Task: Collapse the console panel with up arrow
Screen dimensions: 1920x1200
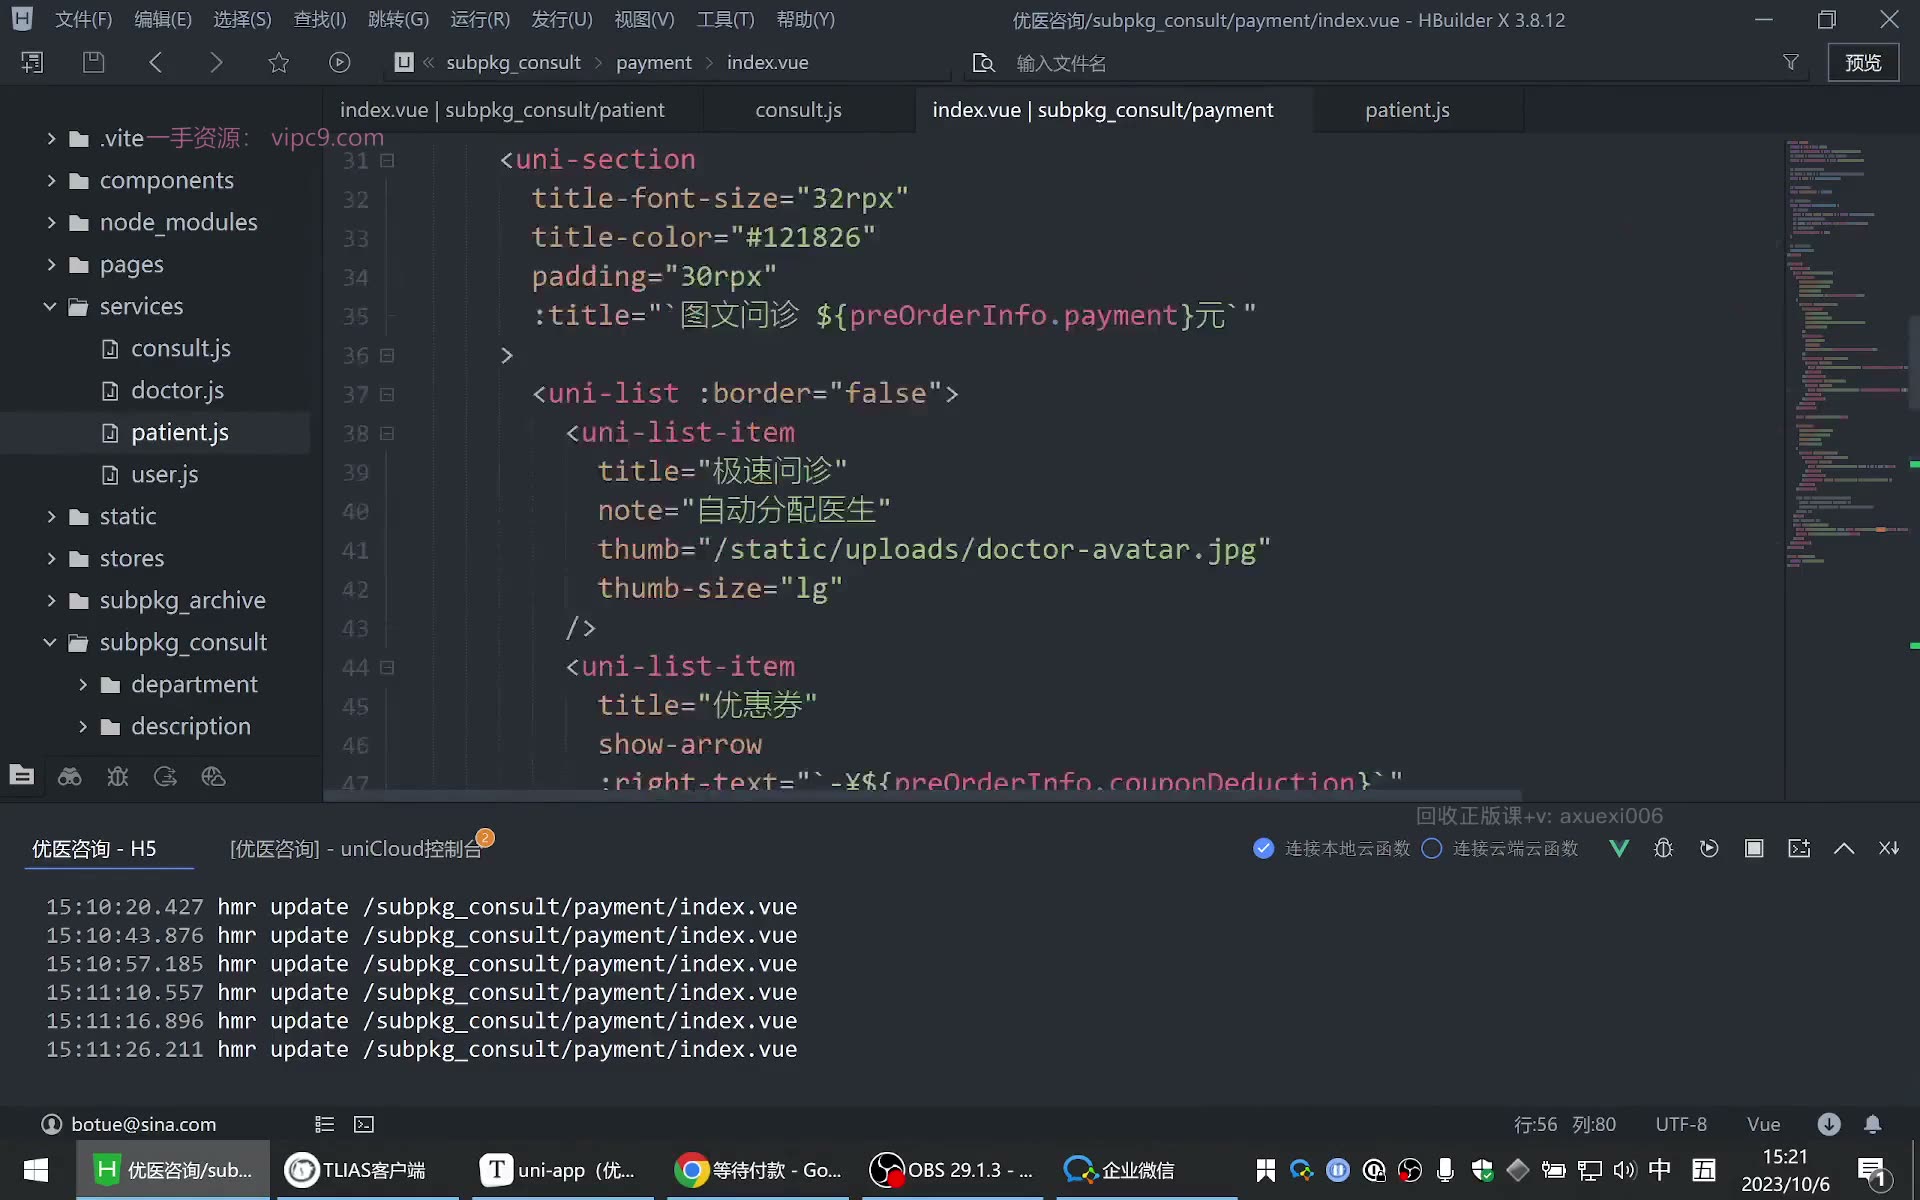Action: [1844, 848]
